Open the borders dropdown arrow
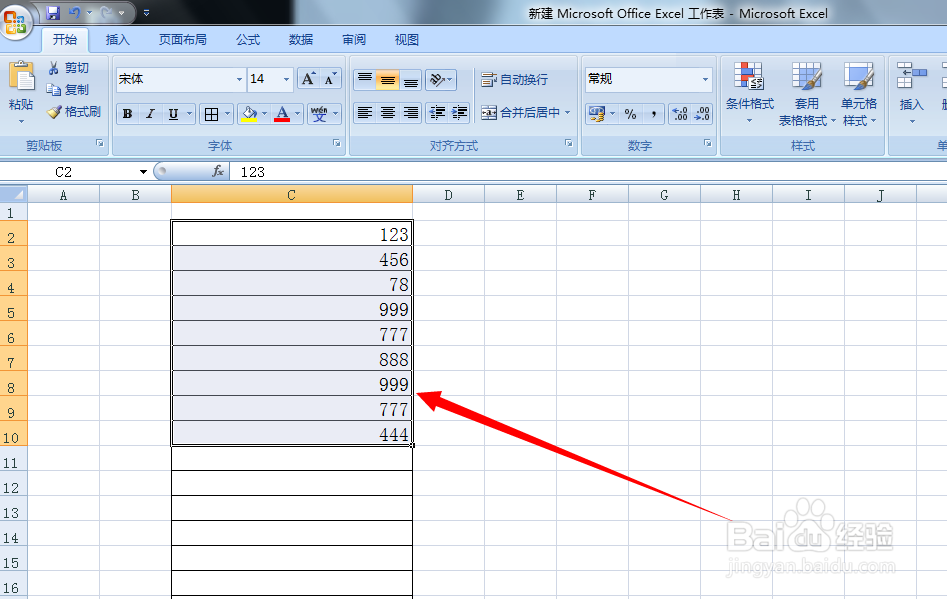 (227, 114)
